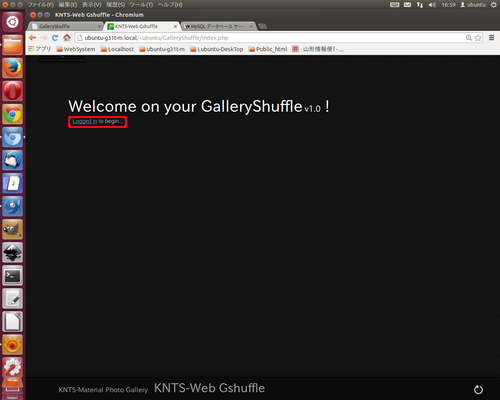The image size is (500, 400).
Task: Launch Google Chrome from the launcher
Action: [13, 114]
